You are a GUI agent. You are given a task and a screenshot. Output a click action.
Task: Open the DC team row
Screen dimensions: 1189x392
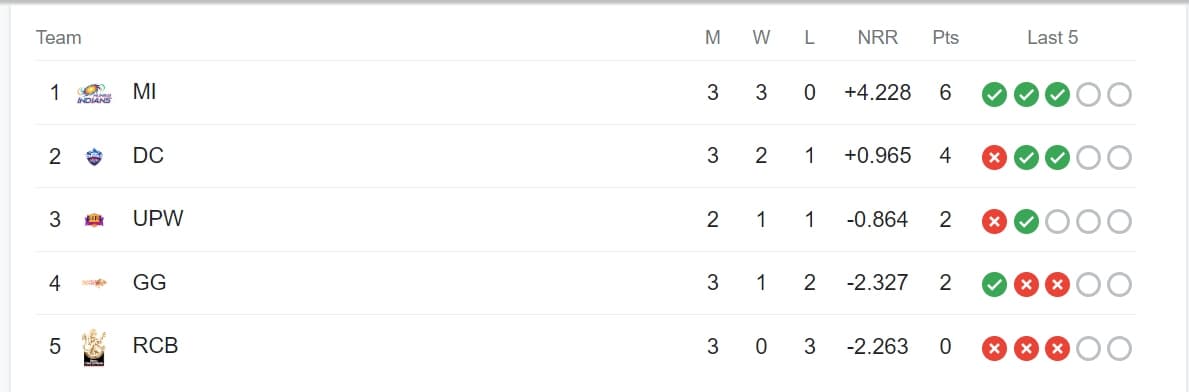[585, 156]
